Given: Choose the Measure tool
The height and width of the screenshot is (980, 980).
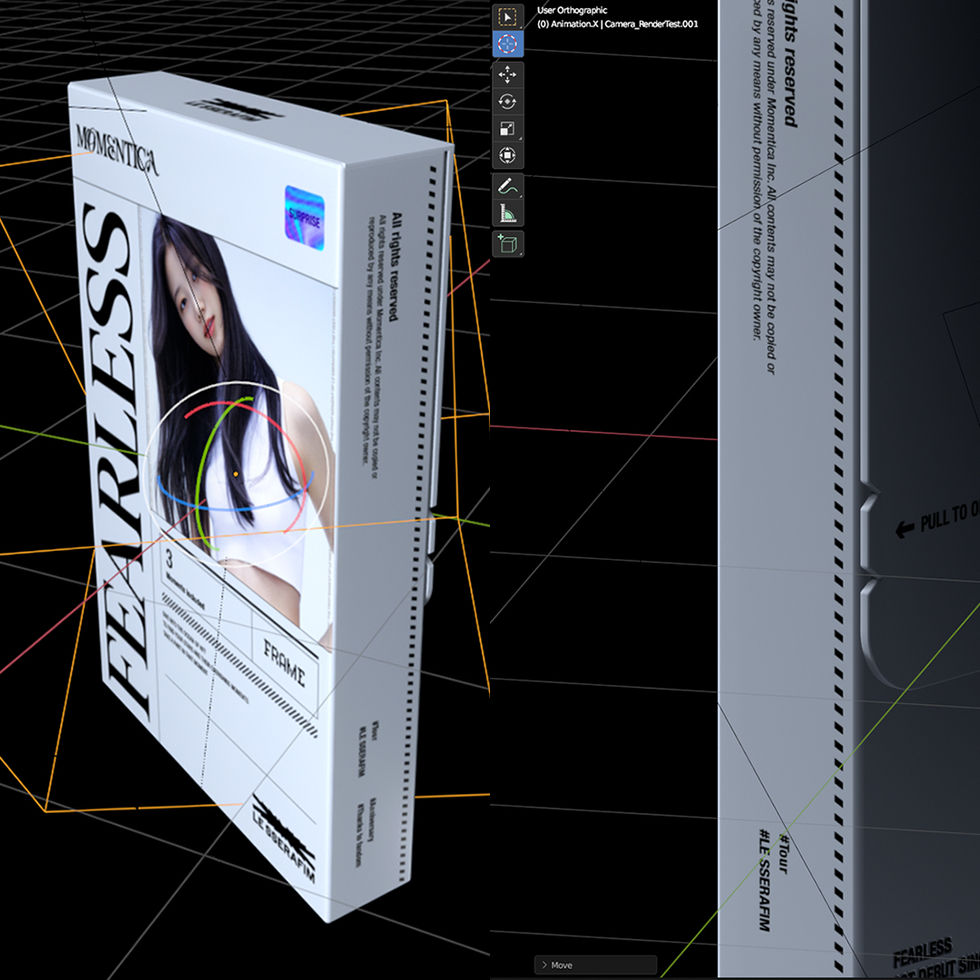Looking at the screenshot, I should pos(508,213).
